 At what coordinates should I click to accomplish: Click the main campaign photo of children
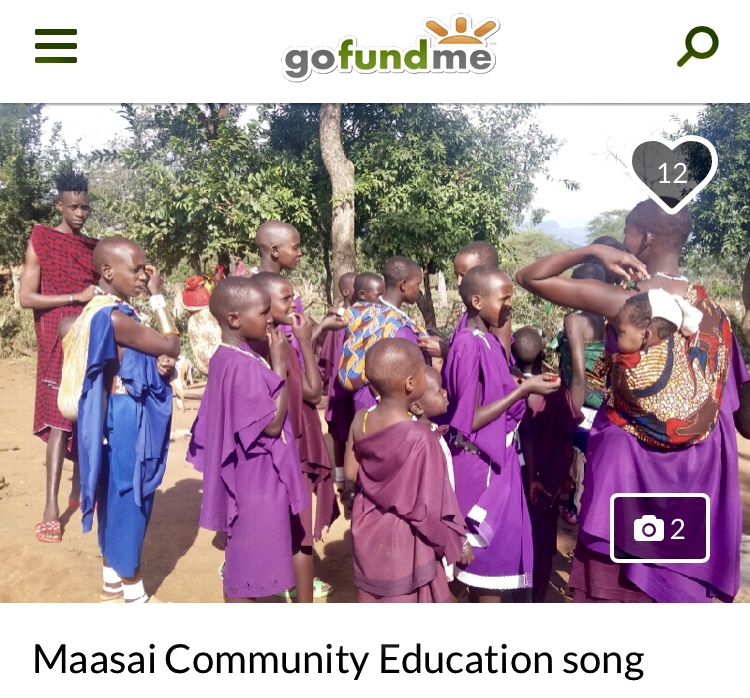click(375, 353)
